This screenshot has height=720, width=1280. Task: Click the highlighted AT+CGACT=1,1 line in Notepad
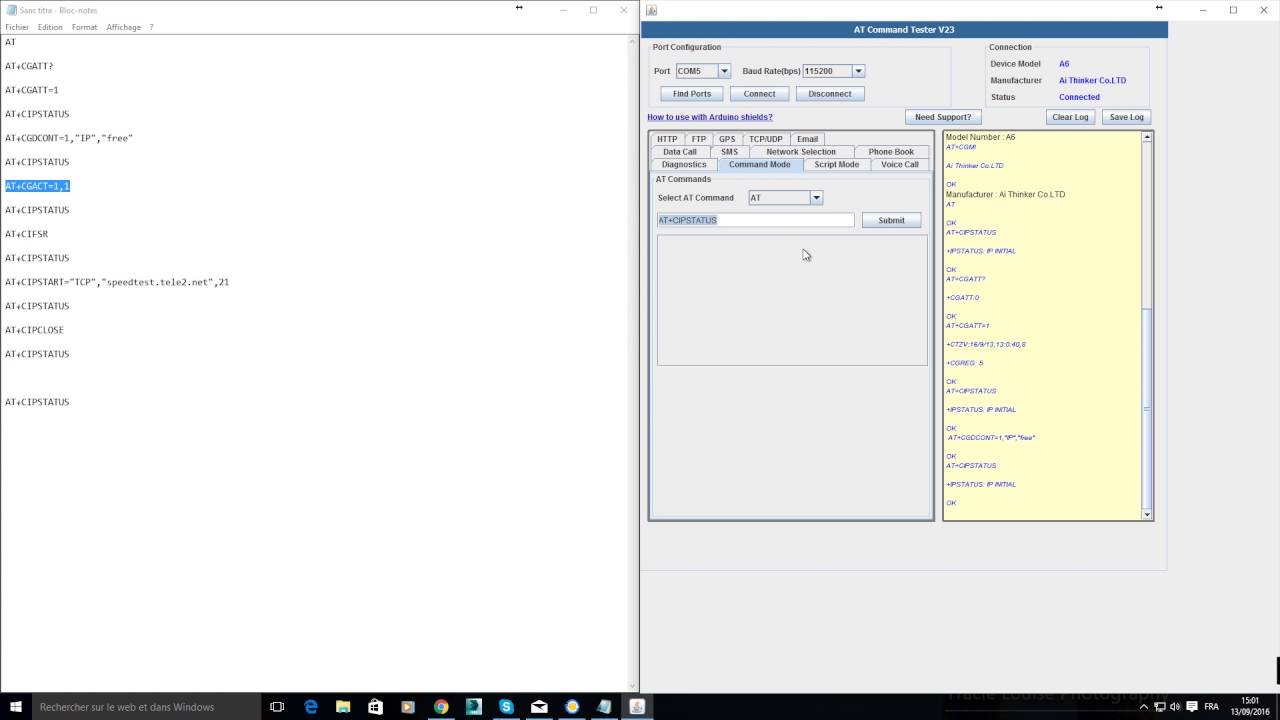[x=37, y=186]
